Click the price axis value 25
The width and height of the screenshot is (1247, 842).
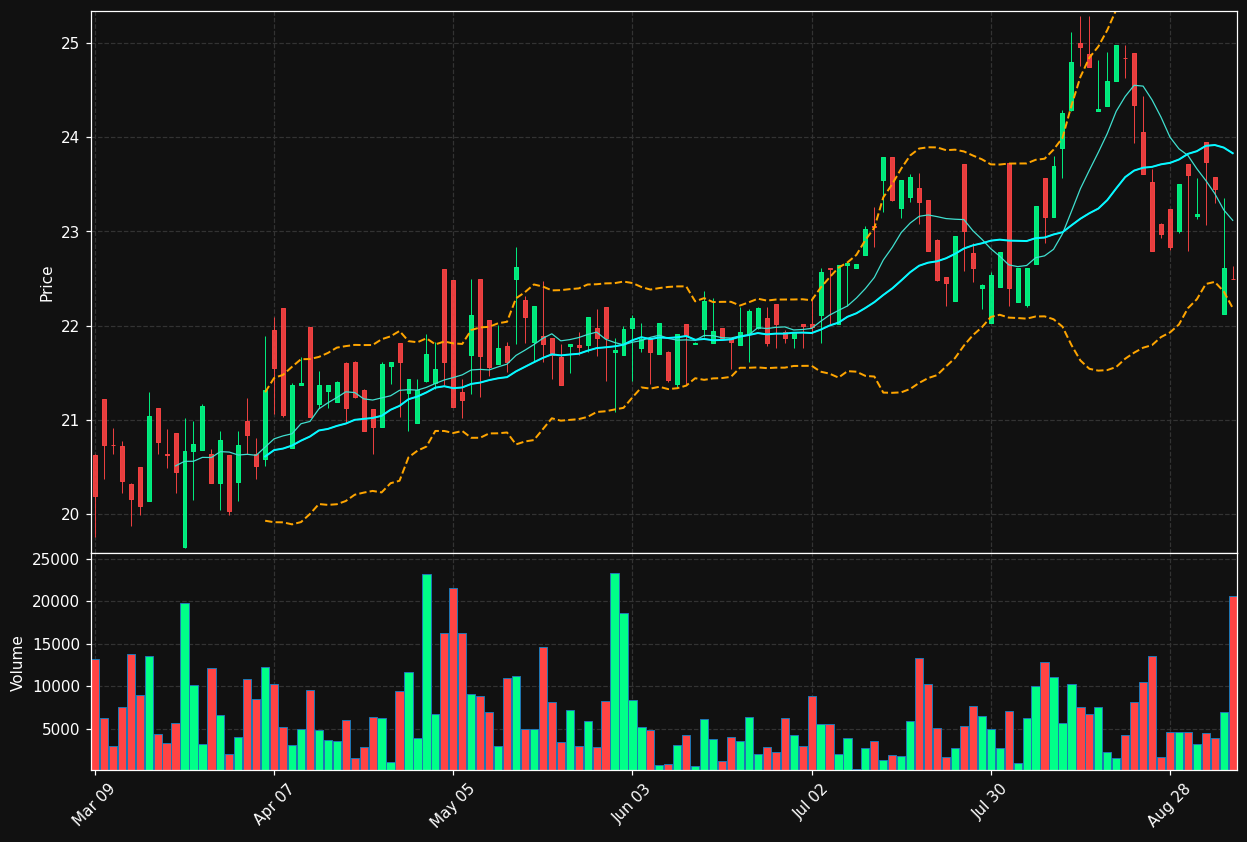click(x=69, y=43)
